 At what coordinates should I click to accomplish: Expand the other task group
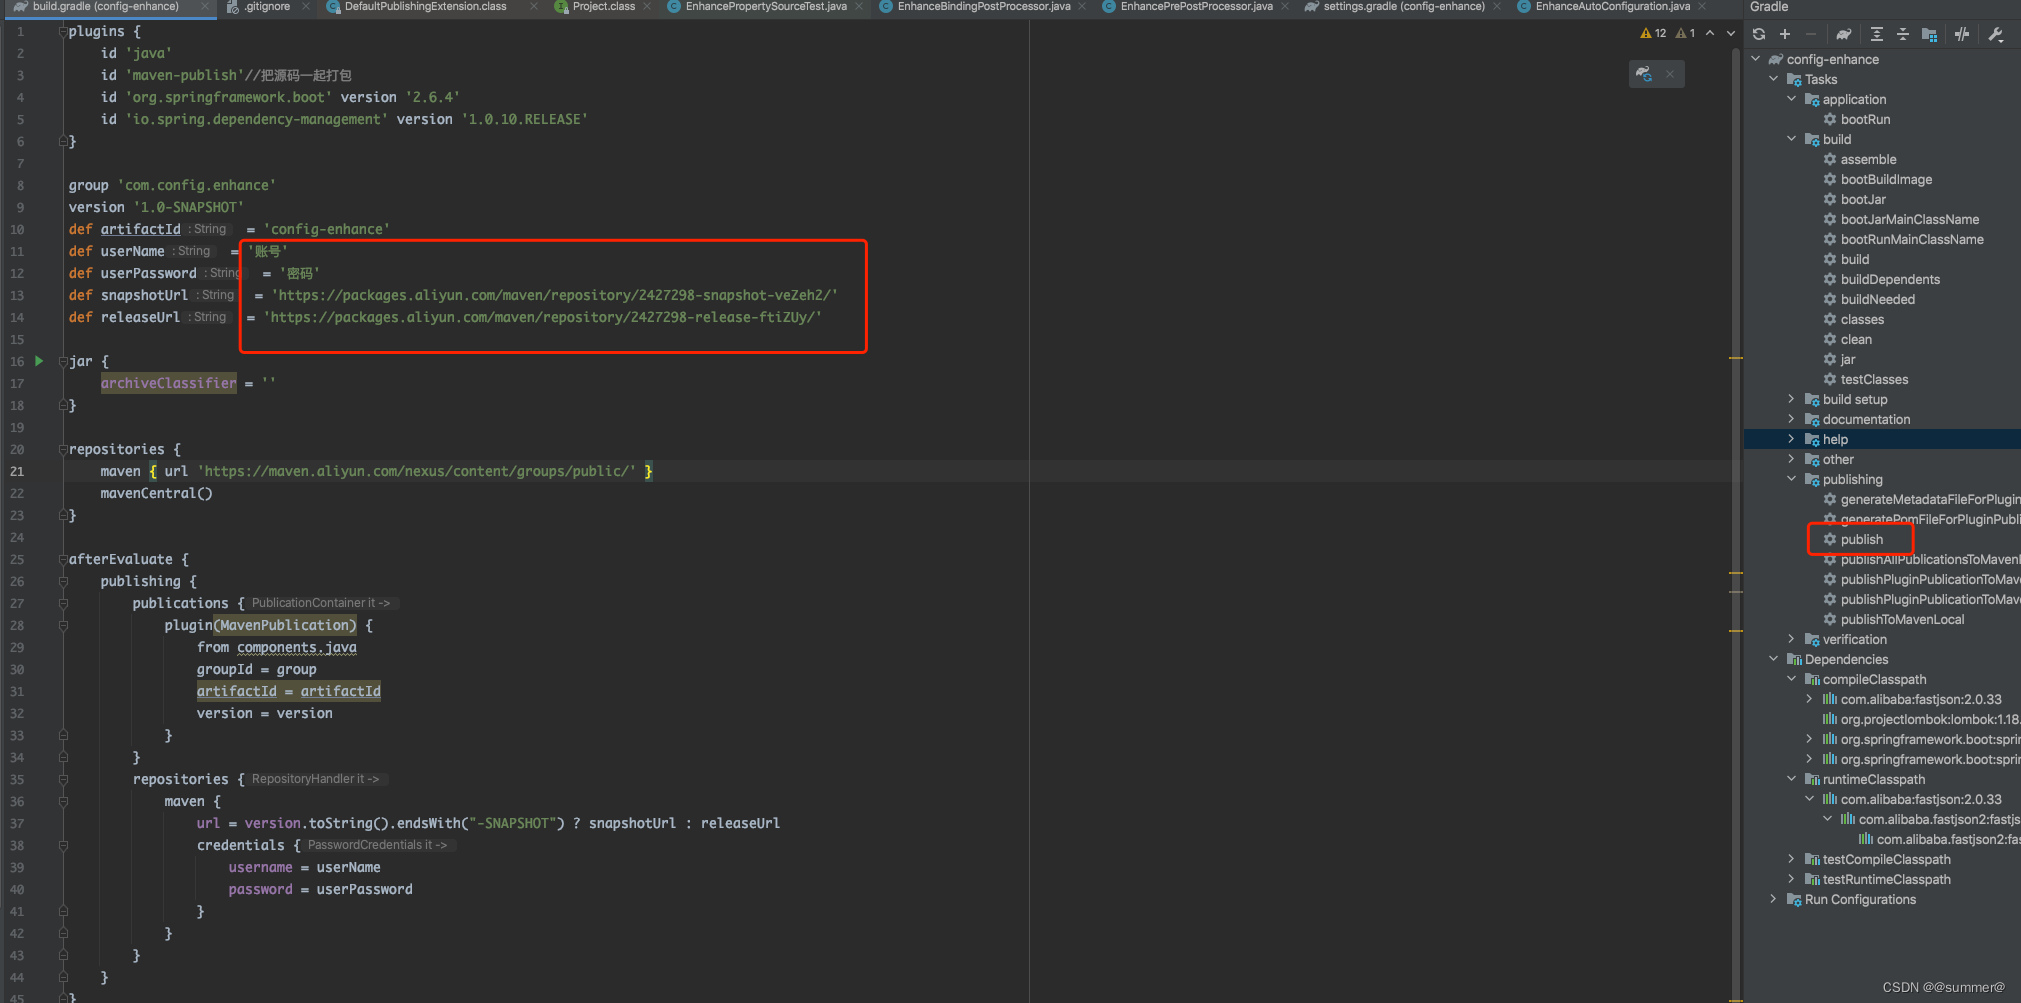(x=1792, y=459)
